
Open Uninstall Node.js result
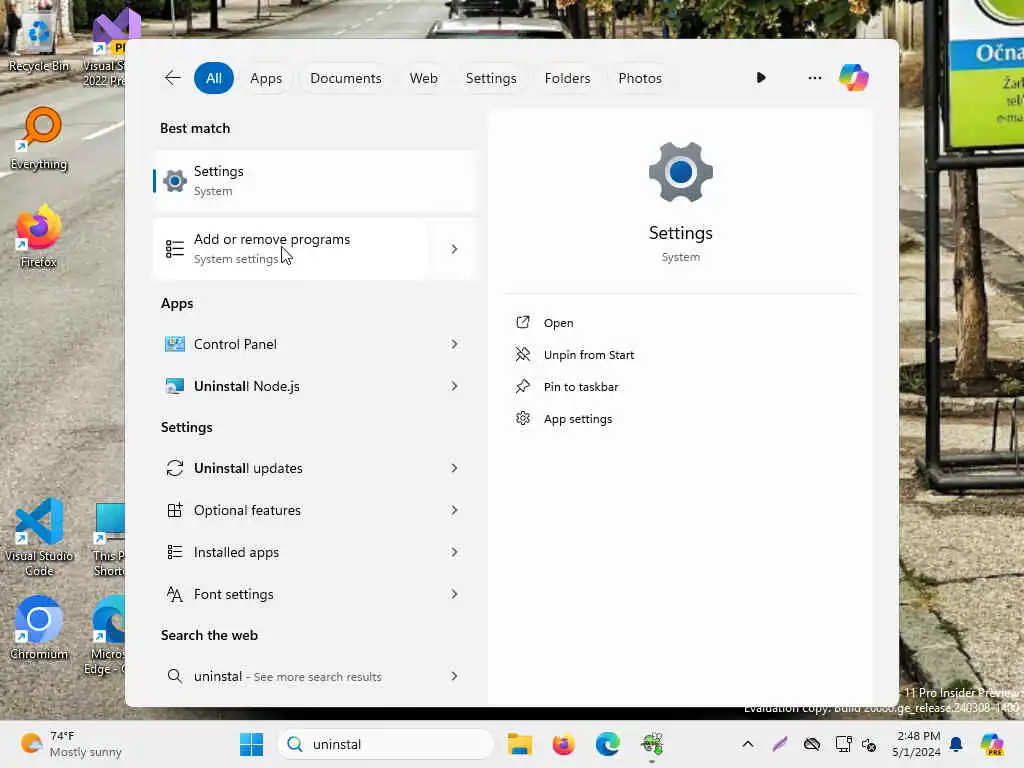point(291,386)
